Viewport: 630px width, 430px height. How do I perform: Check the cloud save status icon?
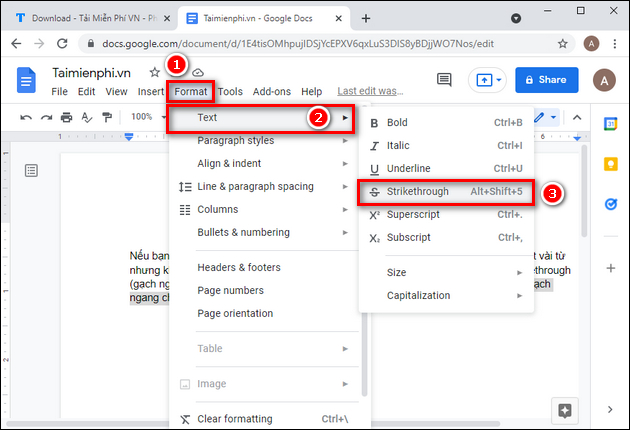tap(198, 73)
